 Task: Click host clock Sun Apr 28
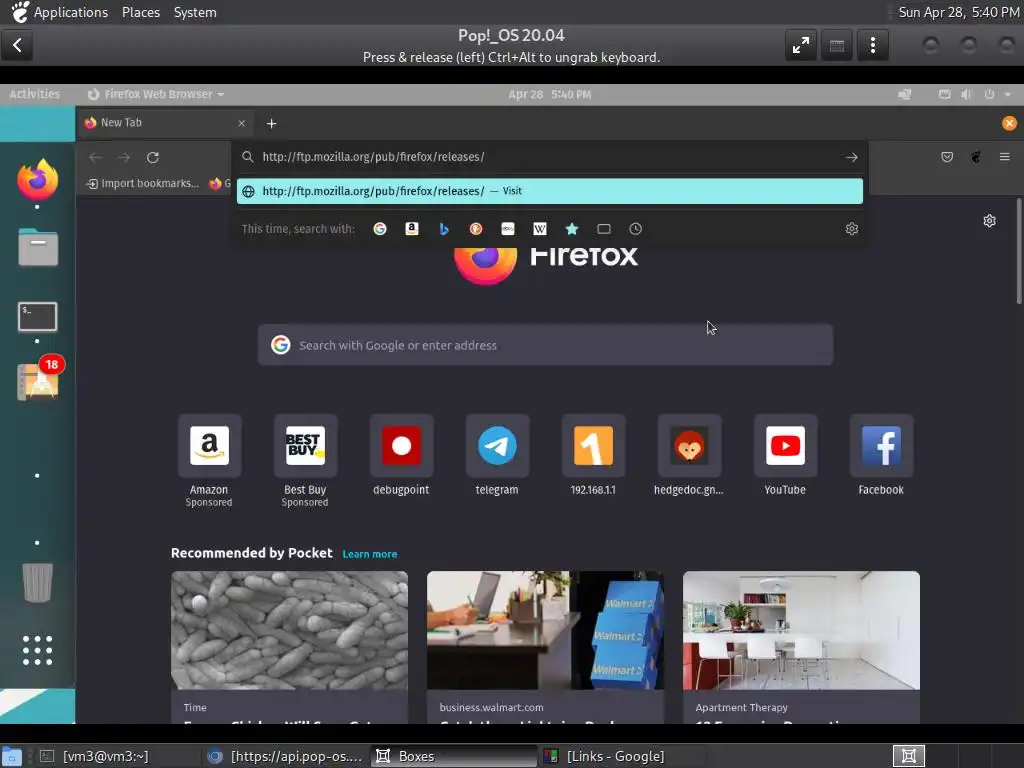click(958, 12)
